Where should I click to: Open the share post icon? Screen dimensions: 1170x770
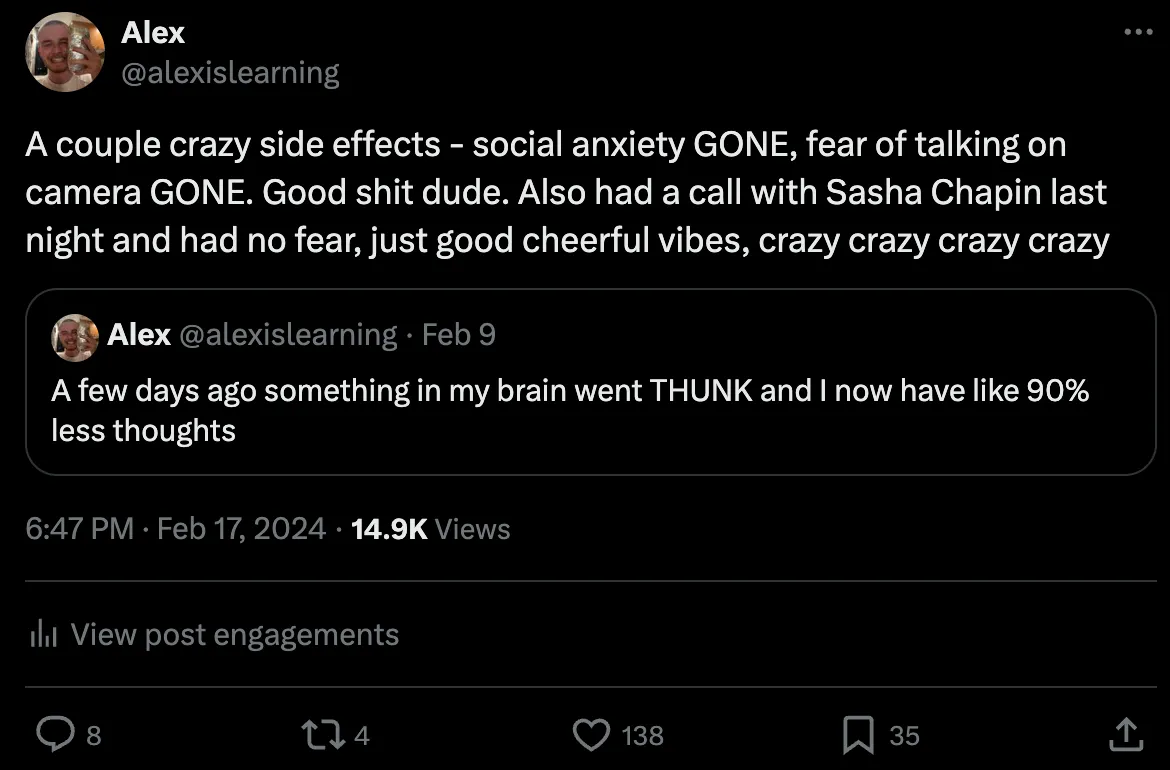pos(1125,736)
